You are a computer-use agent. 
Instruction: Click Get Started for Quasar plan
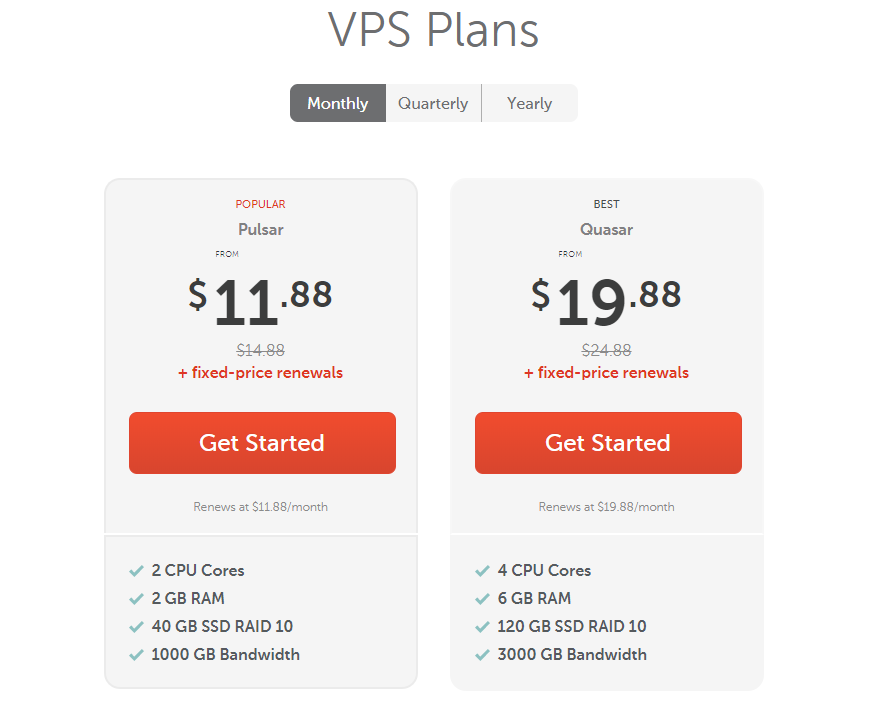point(608,443)
